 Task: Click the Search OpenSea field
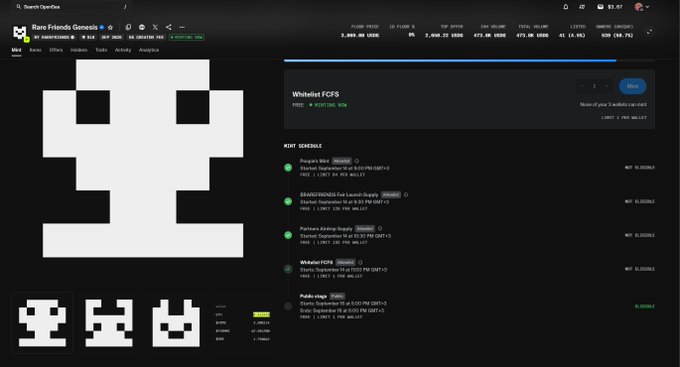[72, 7]
